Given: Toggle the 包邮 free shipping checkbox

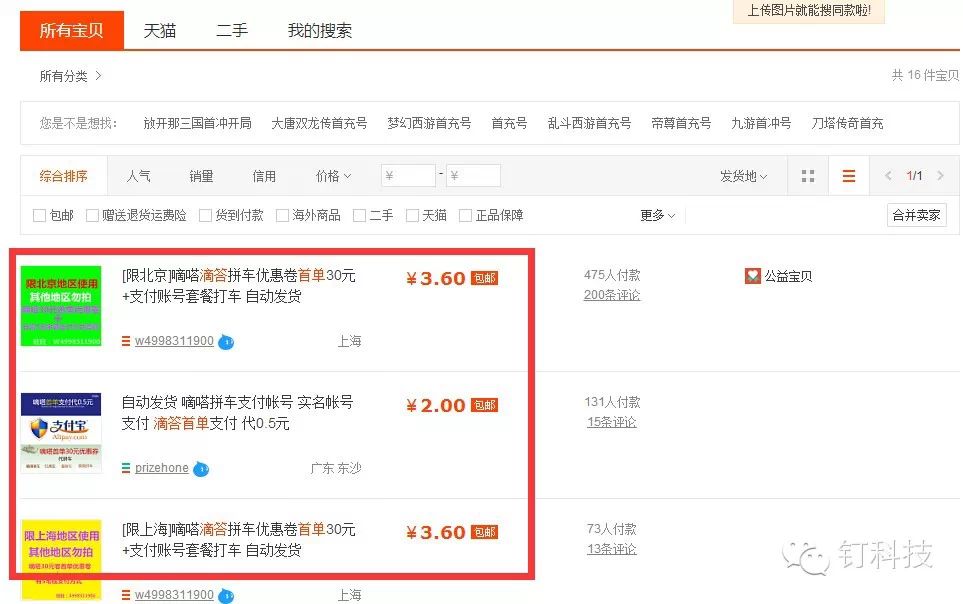Looking at the screenshot, I should point(39,216).
